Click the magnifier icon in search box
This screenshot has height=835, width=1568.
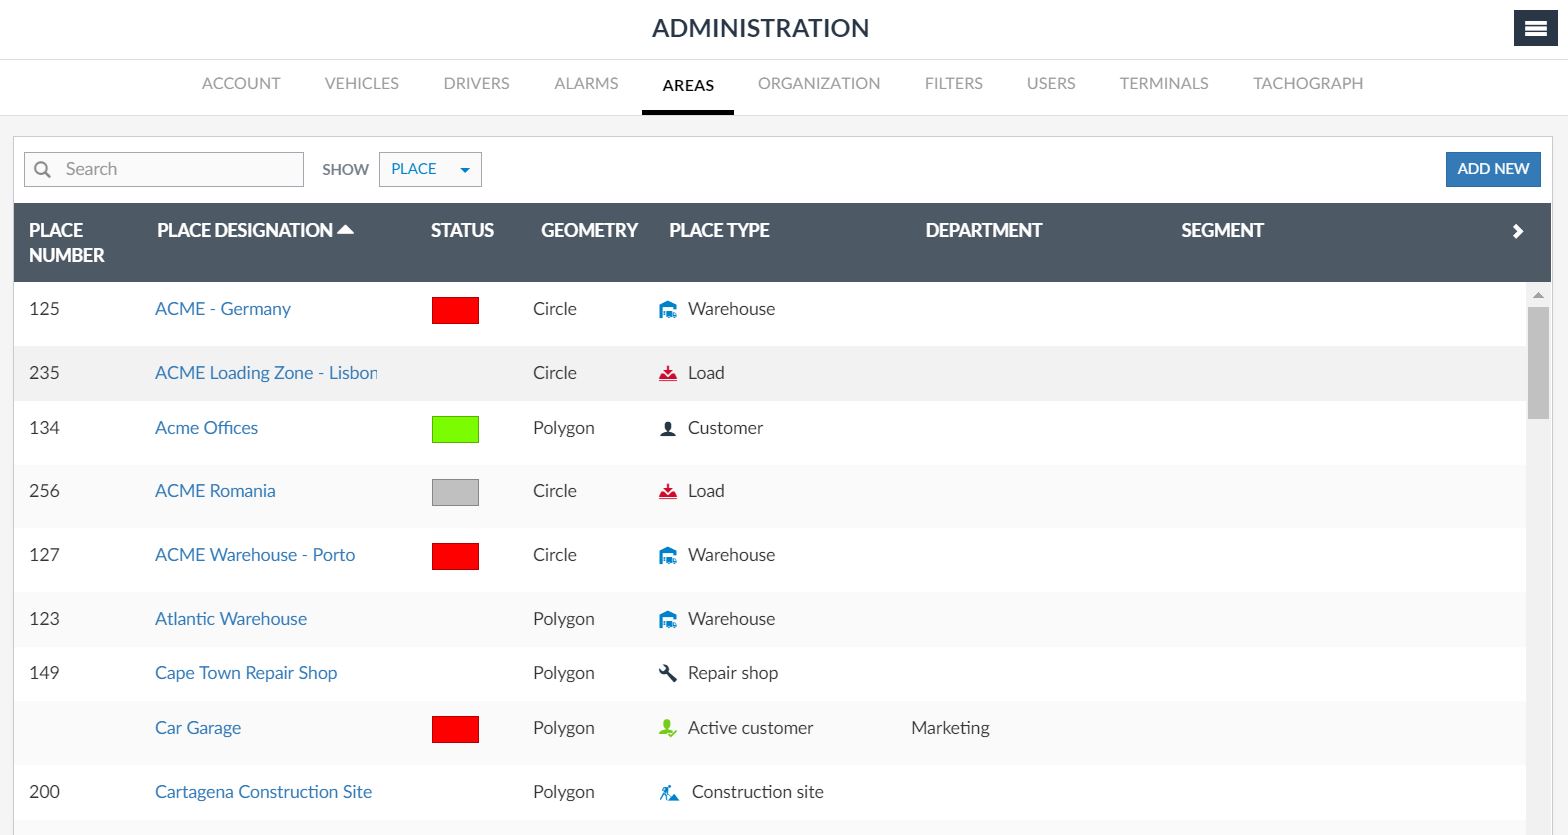[42, 170]
